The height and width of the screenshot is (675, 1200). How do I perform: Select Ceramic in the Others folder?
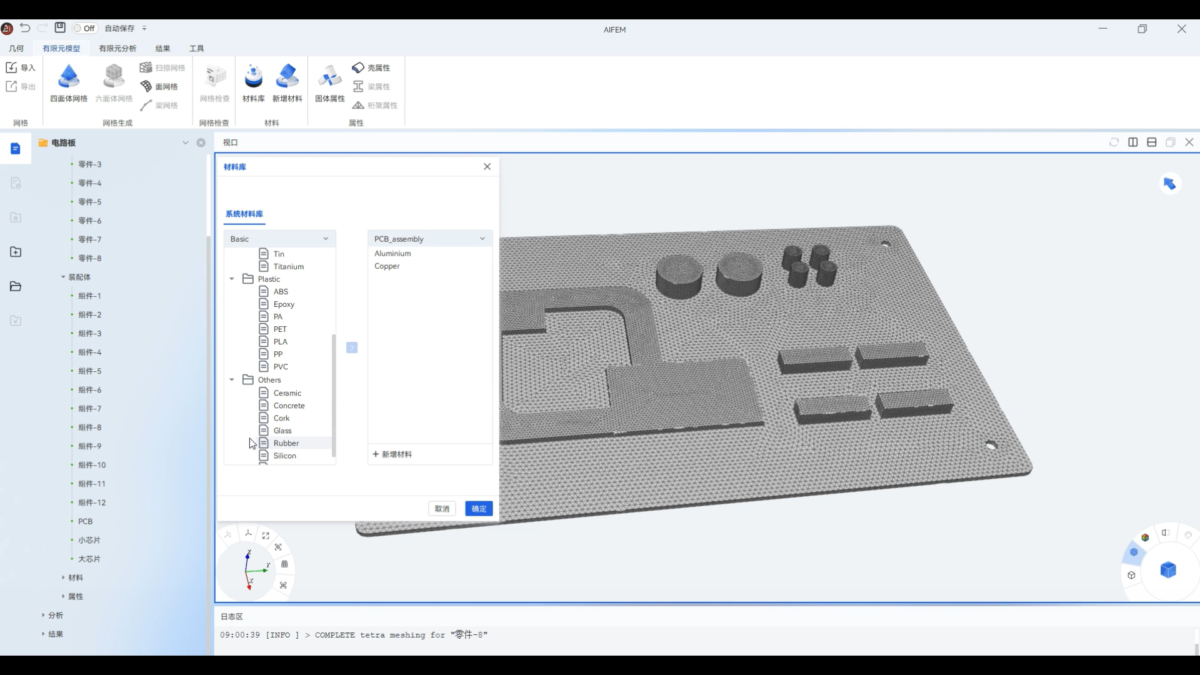coord(287,393)
